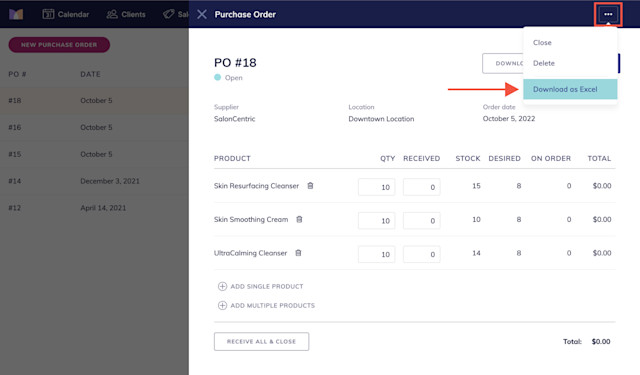The image size is (640, 375).
Task: Edit Received field for Skin Smoothing Cream
Action: (x=421, y=221)
